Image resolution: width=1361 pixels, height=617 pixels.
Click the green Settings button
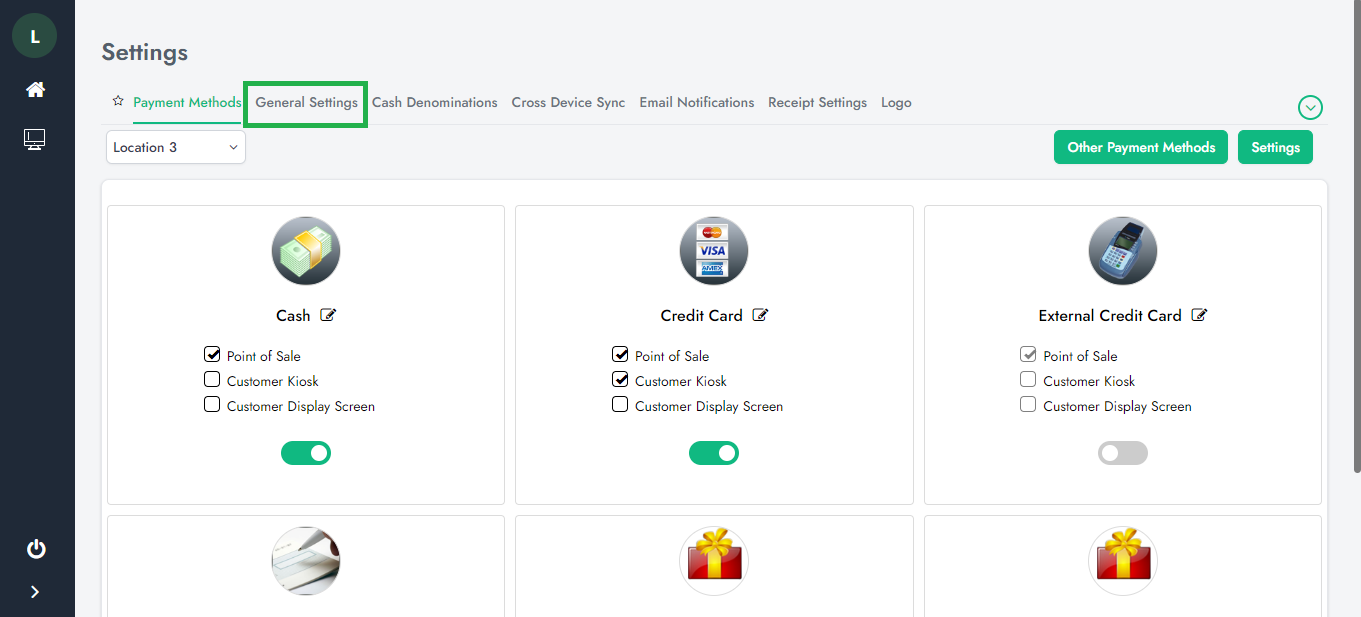(x=1275, y=147)
